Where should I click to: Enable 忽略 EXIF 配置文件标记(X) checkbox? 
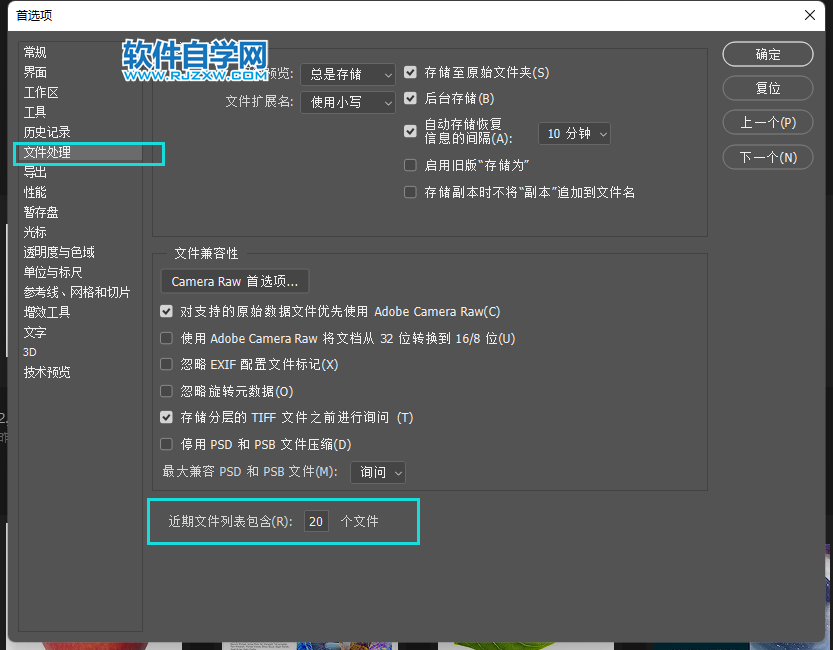tap(166, 364)
